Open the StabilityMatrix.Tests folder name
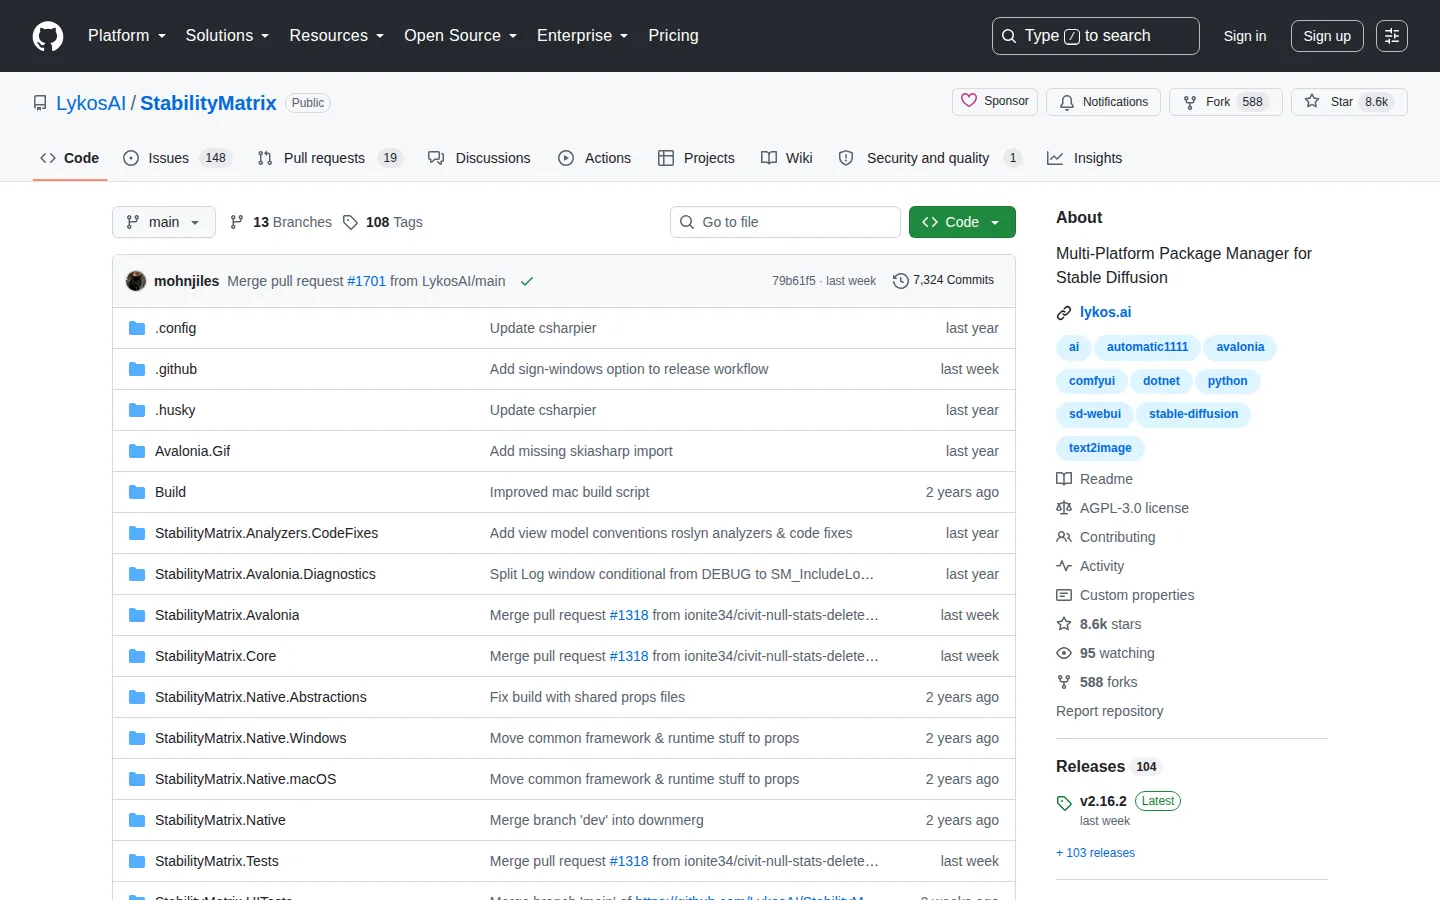This screenshot has height=900, width=1440. tap(217, 861)
